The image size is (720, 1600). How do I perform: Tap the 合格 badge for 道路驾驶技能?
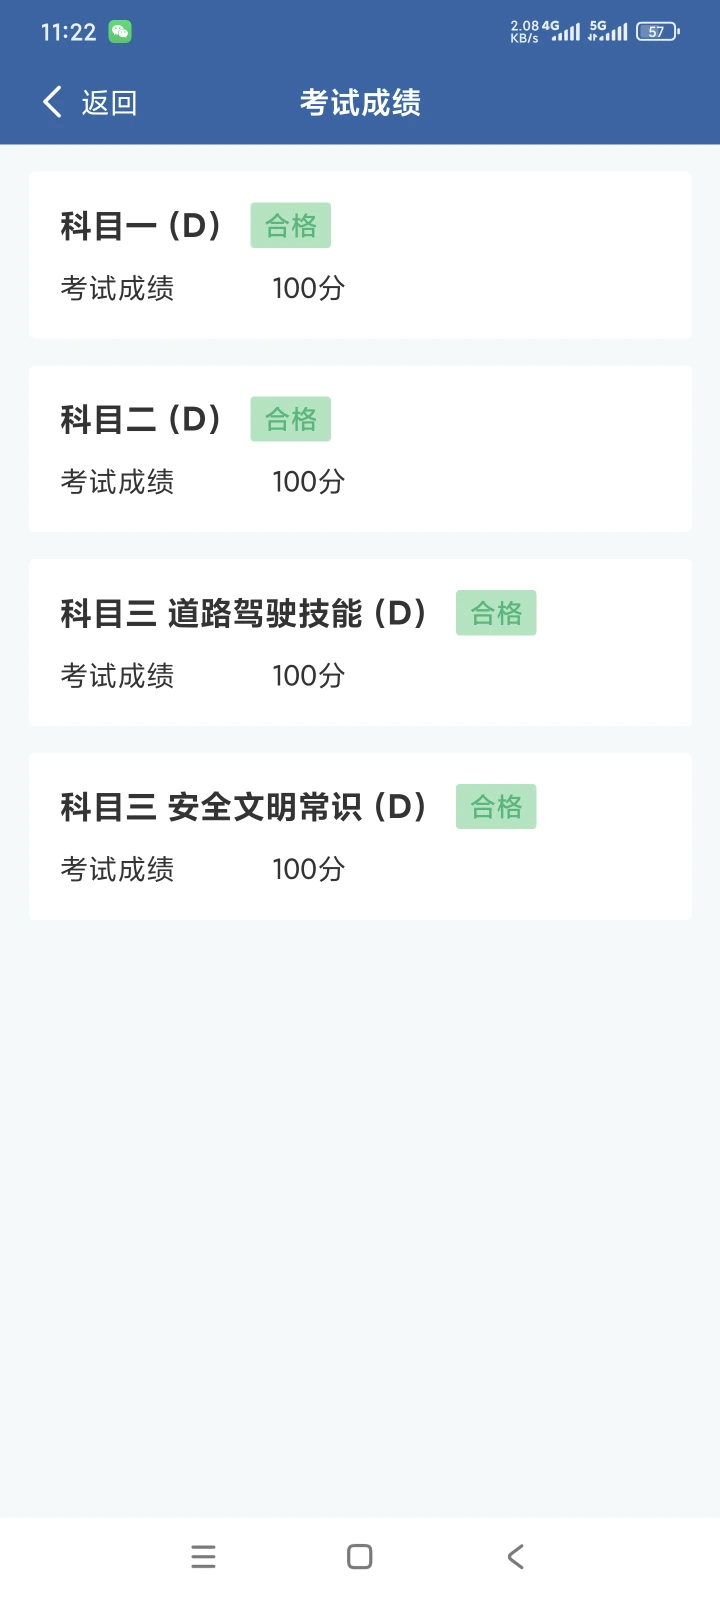[x=496, y=613]
